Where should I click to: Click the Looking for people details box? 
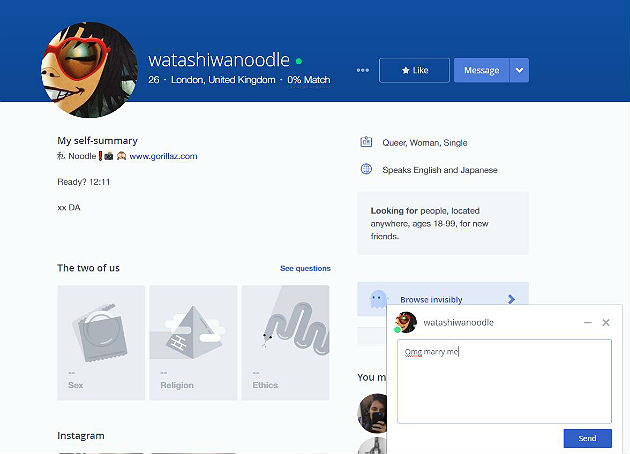(443, 223)
